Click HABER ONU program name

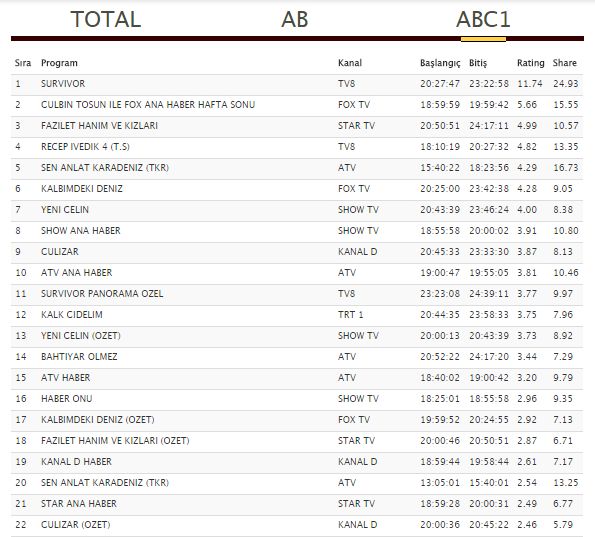67,399
